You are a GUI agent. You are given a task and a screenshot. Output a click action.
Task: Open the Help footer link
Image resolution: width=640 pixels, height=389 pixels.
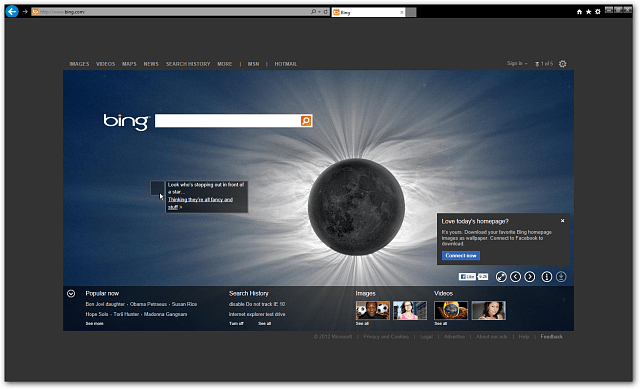point(524,337)
